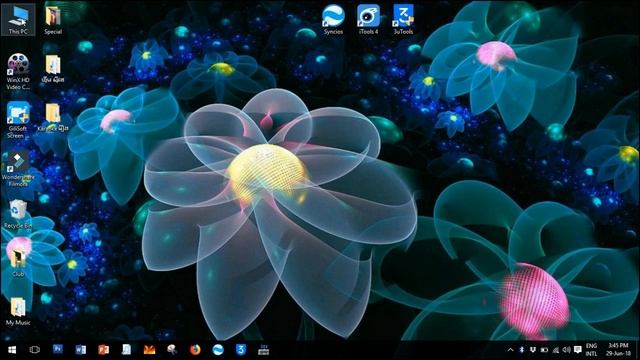640x360 pixels.
Task: Open the document icon in taskbar
Action: point(126,350)
